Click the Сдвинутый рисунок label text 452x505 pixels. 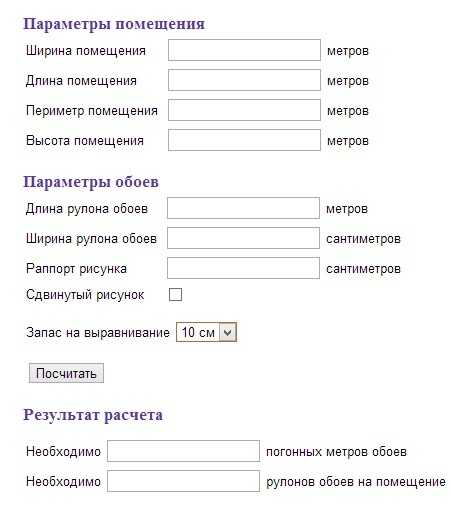pos(85,295)
